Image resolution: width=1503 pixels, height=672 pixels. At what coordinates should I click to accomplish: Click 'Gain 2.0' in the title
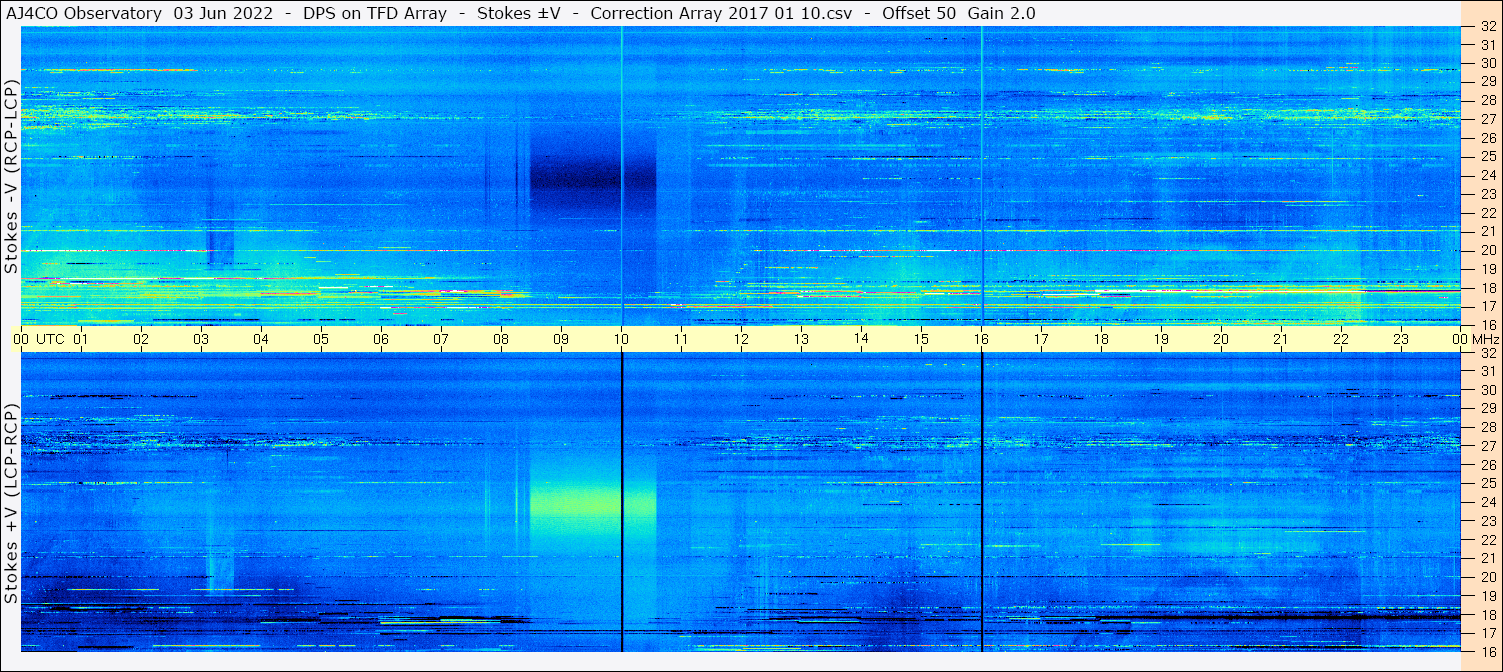1002,13
